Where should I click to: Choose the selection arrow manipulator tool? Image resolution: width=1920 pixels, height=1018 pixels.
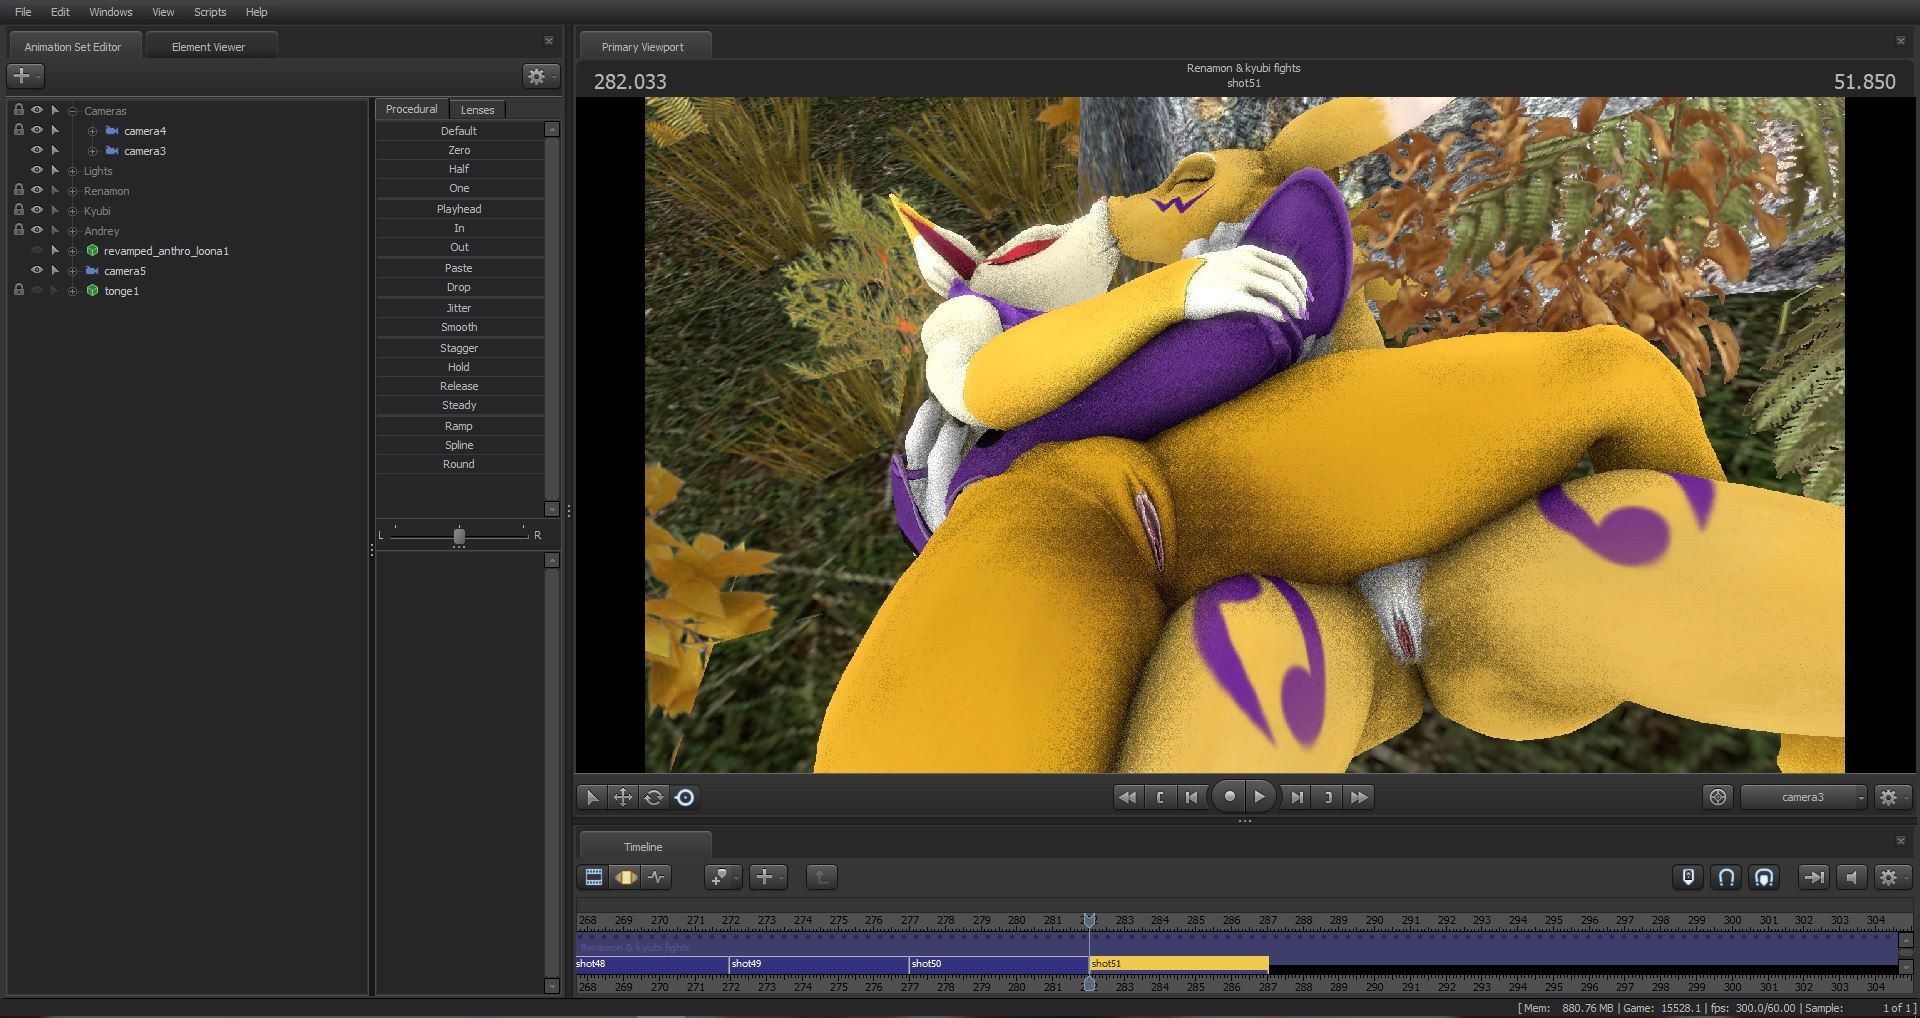click(592, 797)
